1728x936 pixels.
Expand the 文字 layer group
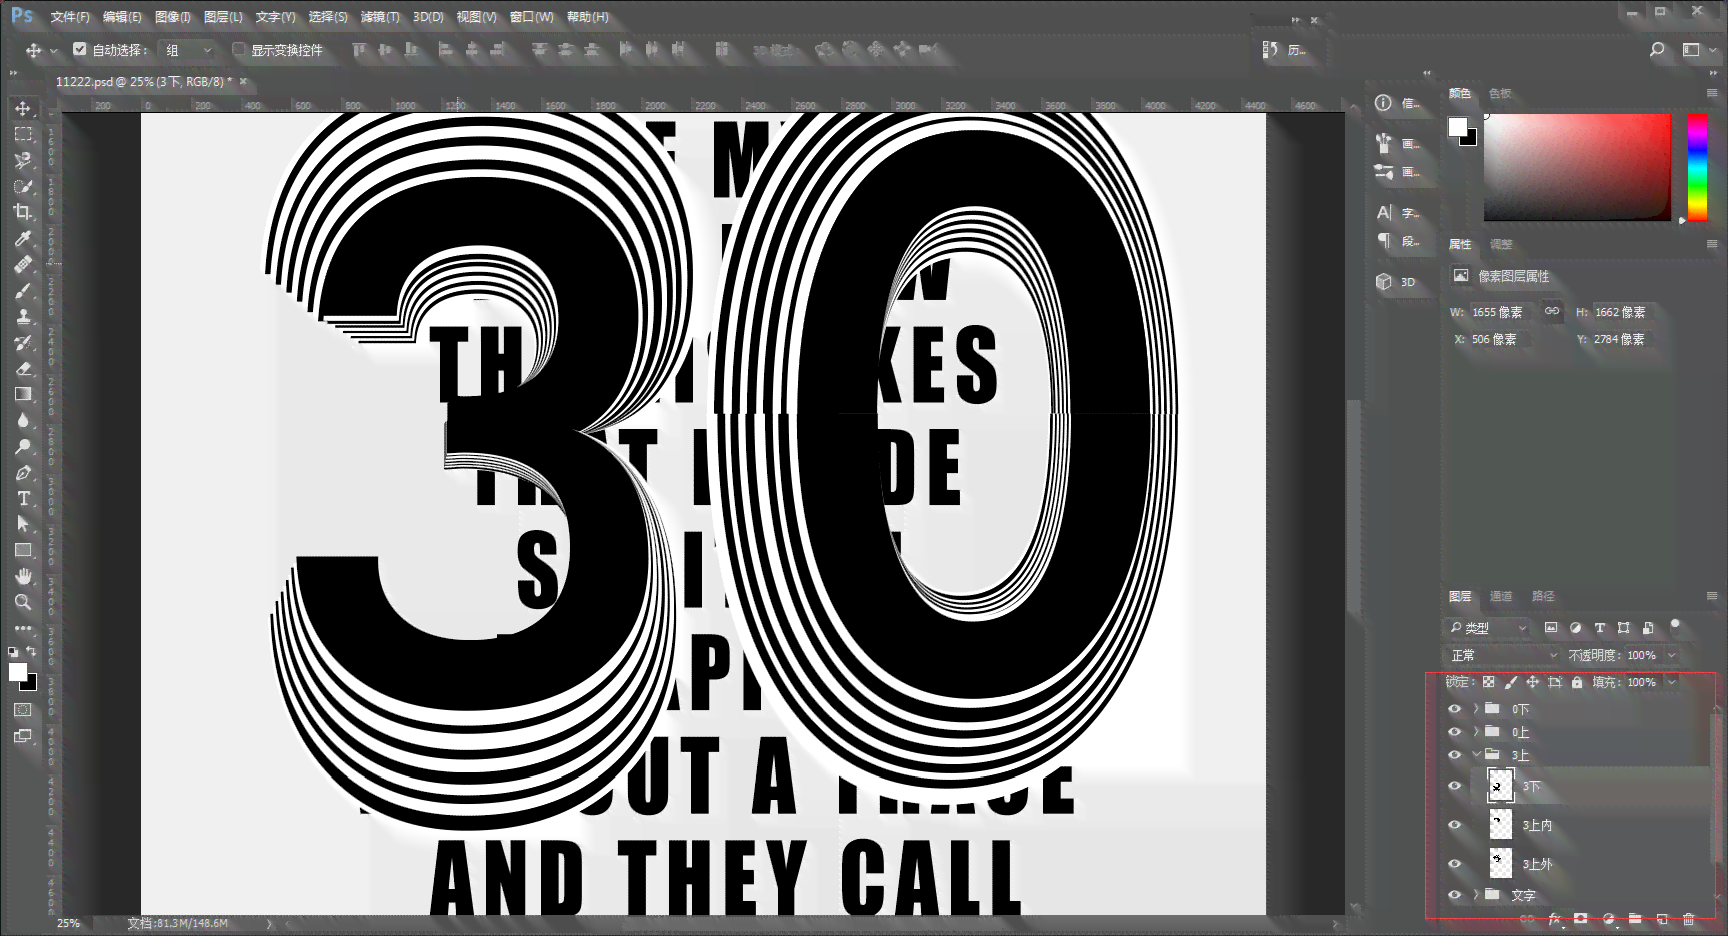[x=1476, y=895]
